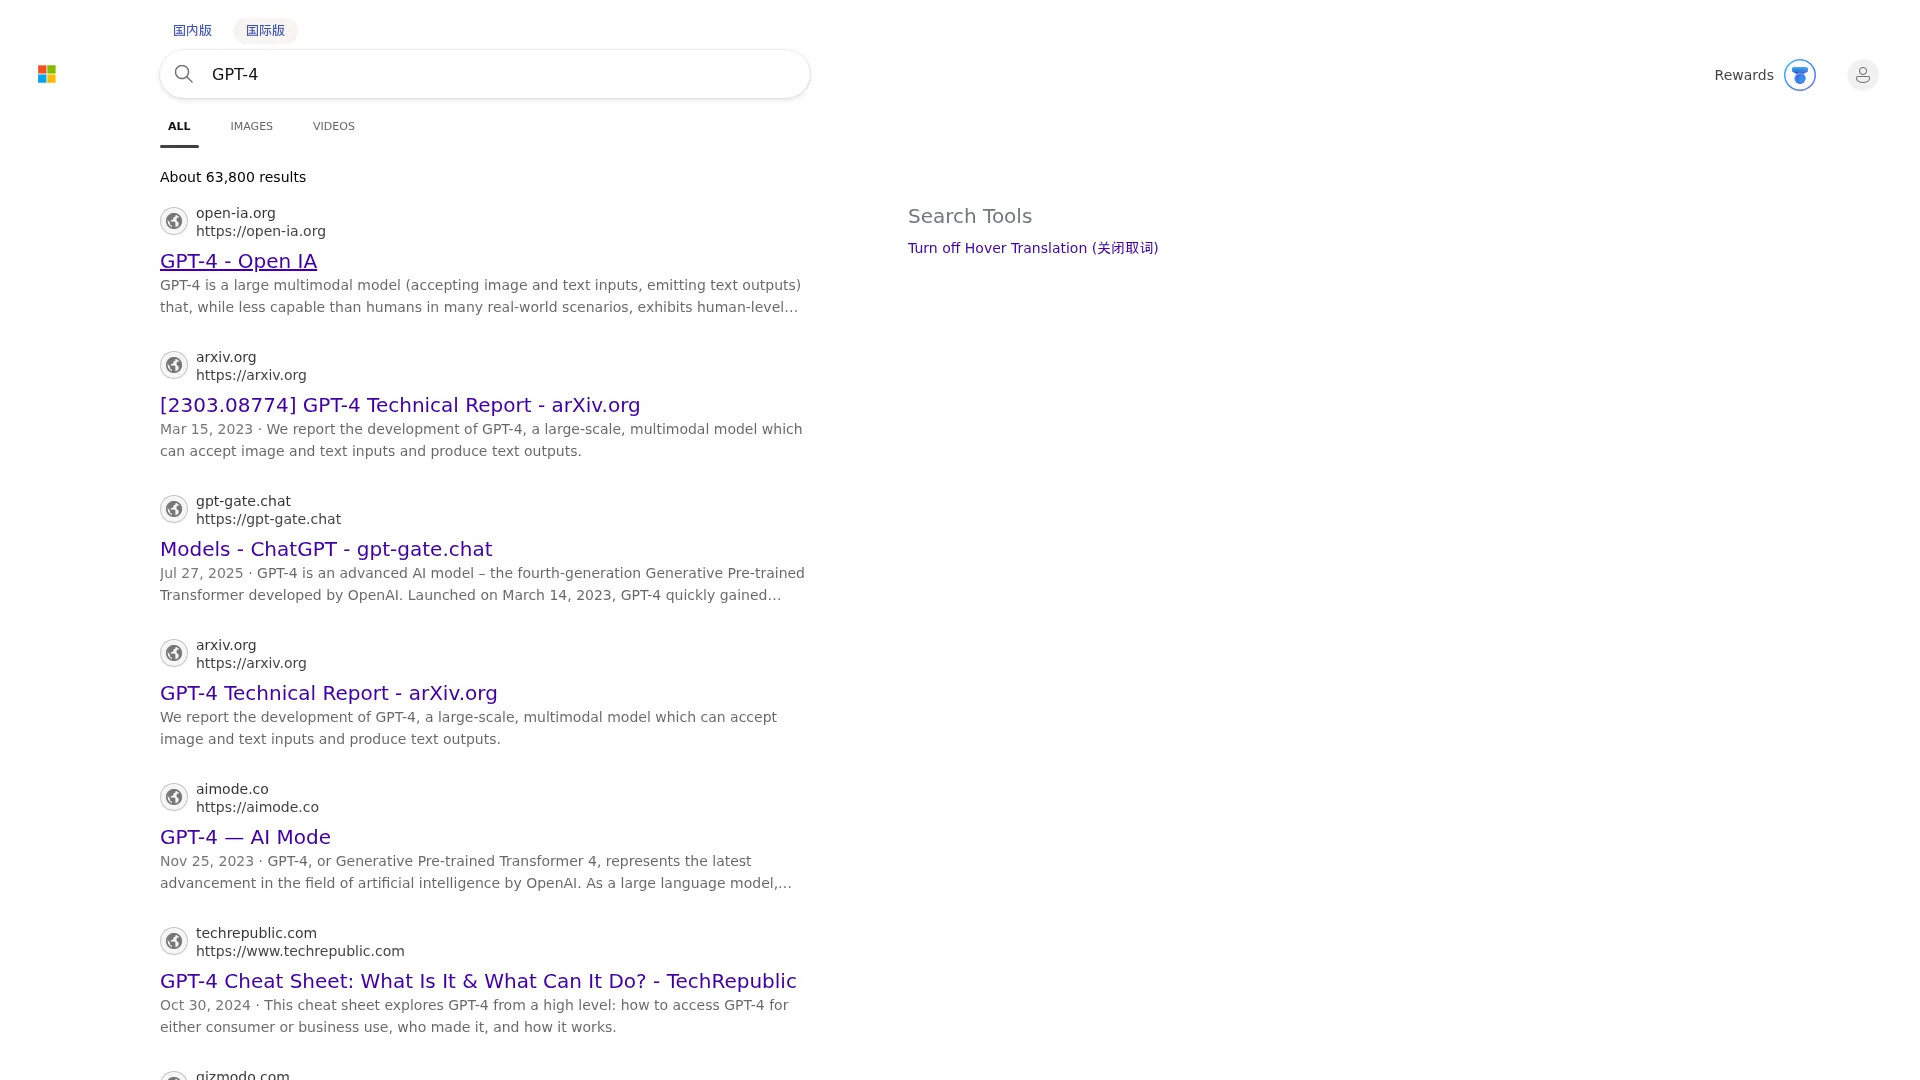Screen dimensions: 1920x1080
Task: Click the globe icon beside aimode.co
Action: coord(174,797)
